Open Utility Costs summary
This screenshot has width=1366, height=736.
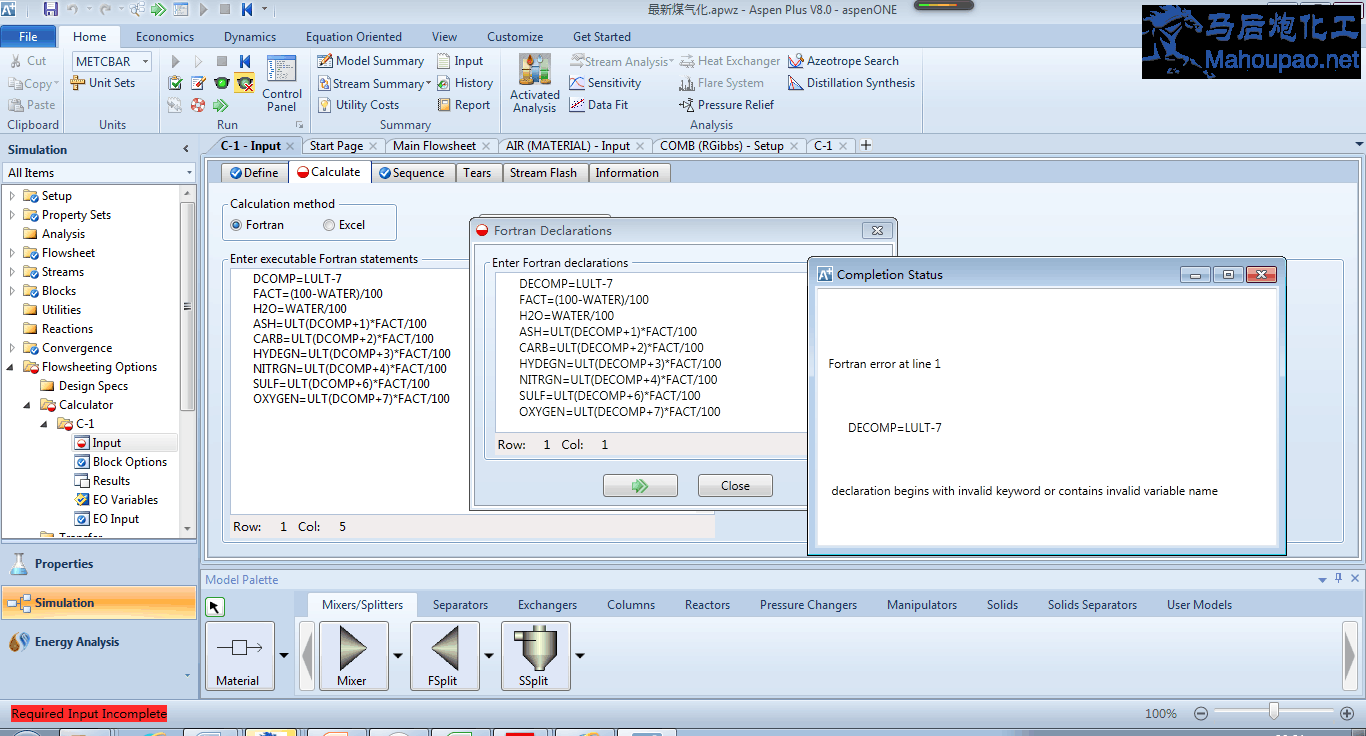pos(359,105)
